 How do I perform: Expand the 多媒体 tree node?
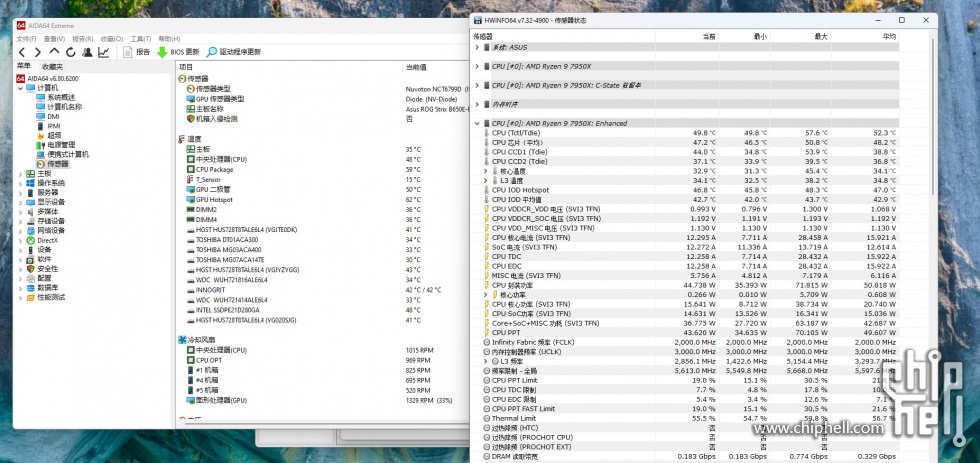(x=21, y=211)
